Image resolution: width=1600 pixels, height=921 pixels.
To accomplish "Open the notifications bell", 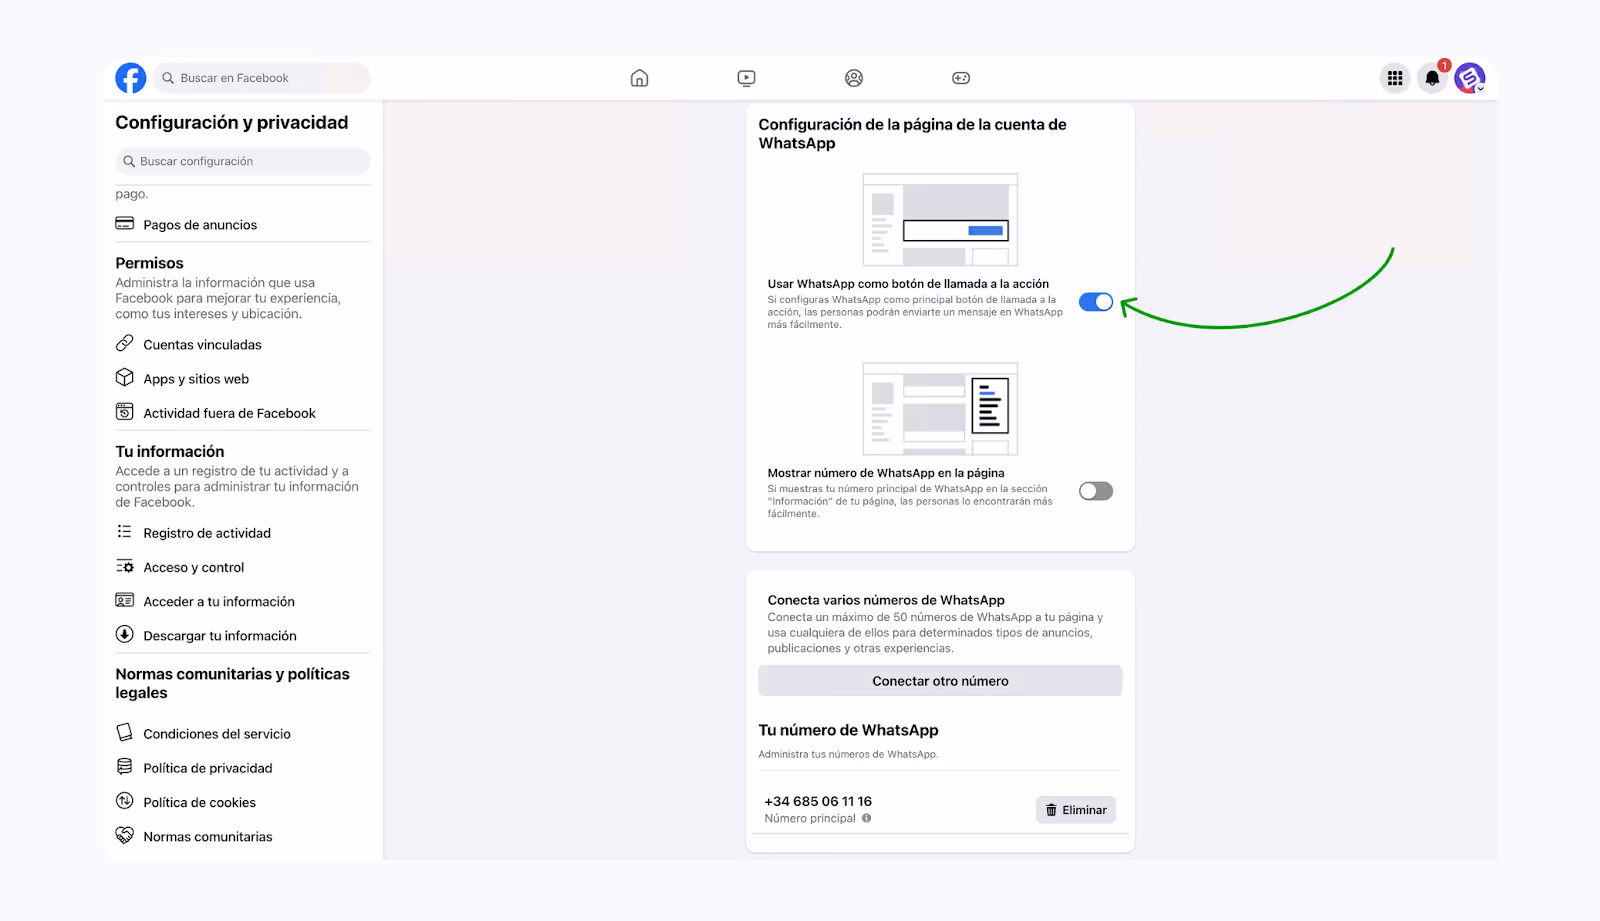I will 1432,78.
